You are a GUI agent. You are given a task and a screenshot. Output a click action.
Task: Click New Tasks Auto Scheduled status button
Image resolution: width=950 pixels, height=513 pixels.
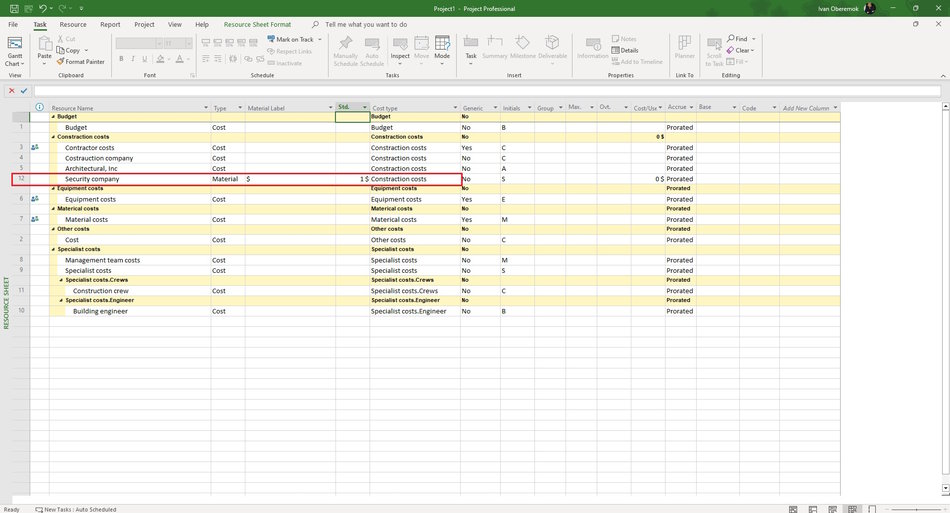coord(76,509)
